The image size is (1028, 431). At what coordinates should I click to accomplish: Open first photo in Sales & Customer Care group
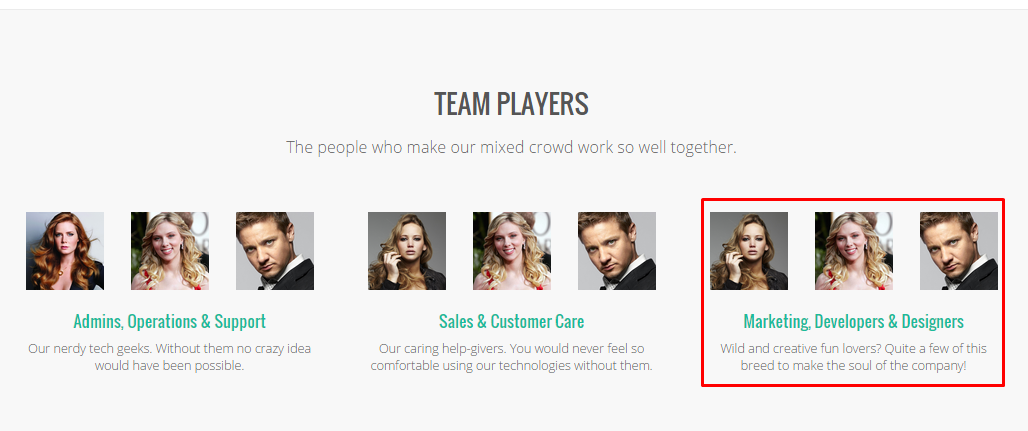(x=407, y=251)
